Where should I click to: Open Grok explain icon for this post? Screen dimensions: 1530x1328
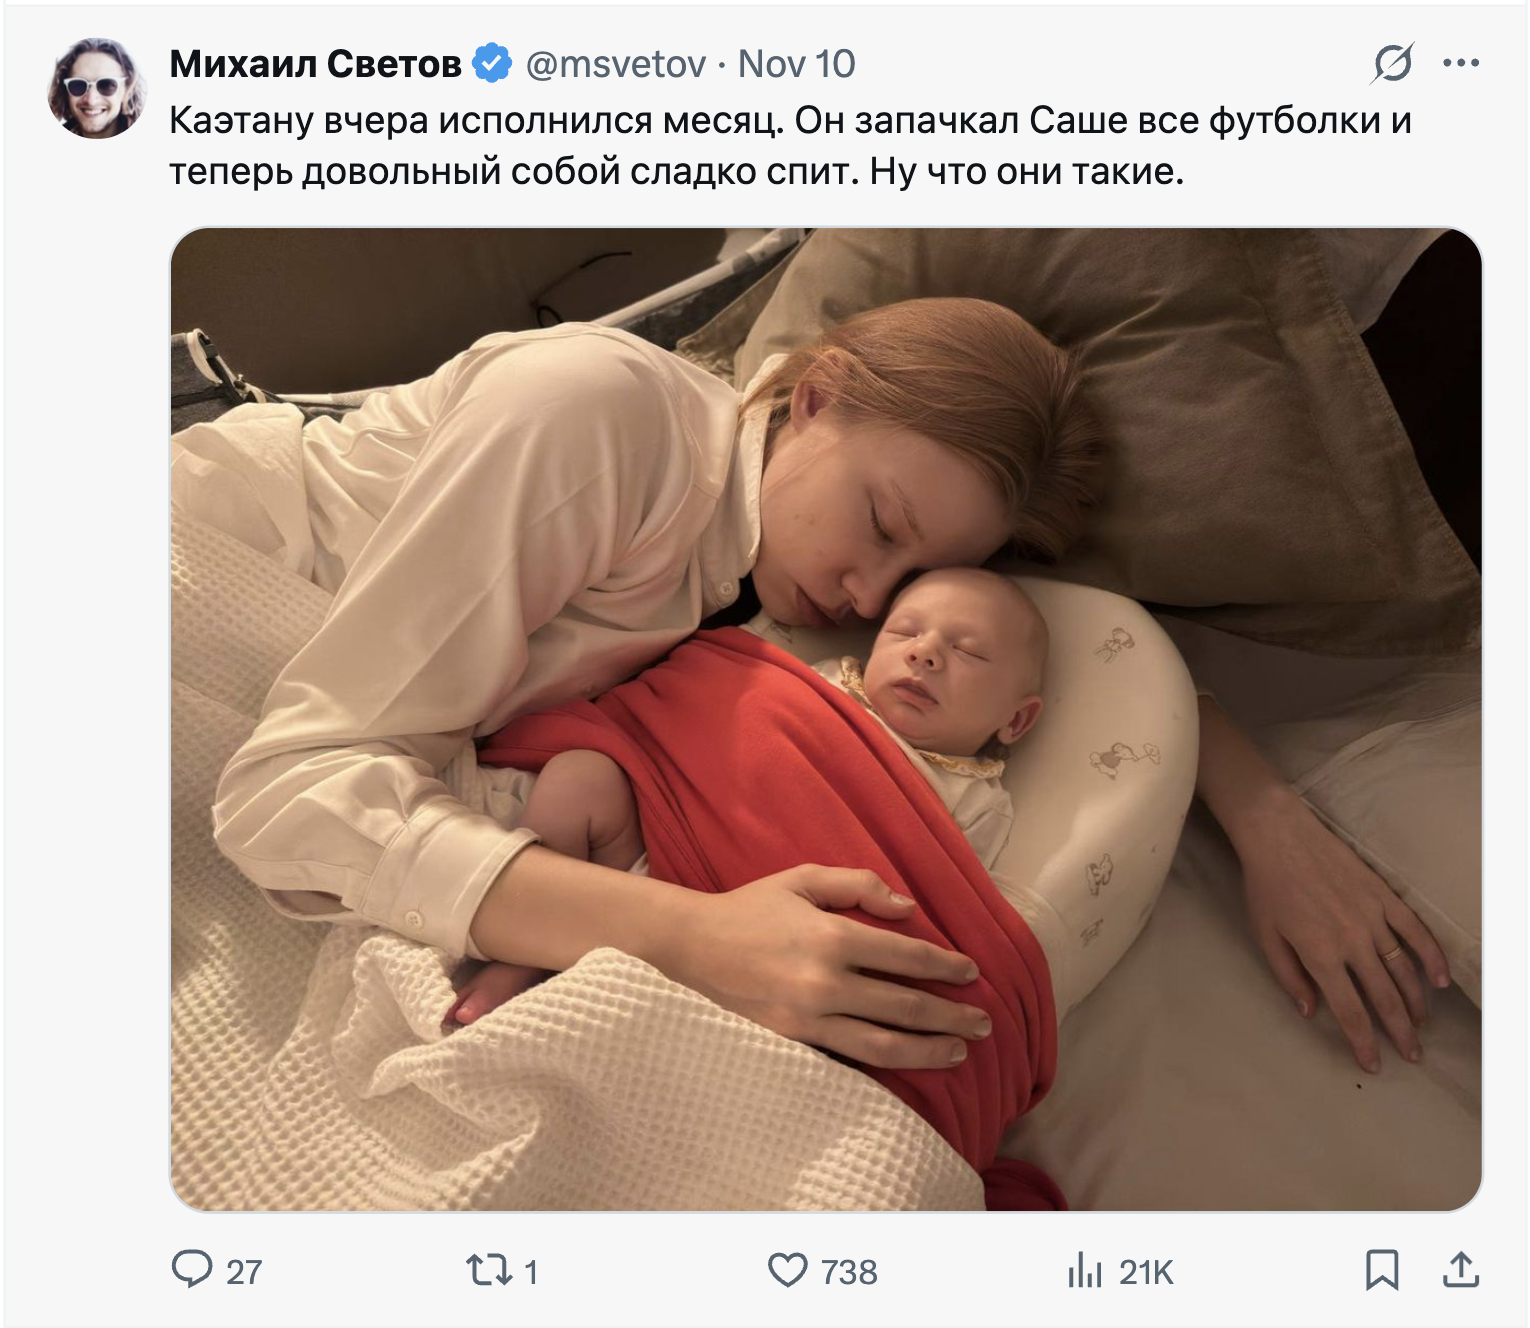pyautogui.click(x=1392, y=64)
